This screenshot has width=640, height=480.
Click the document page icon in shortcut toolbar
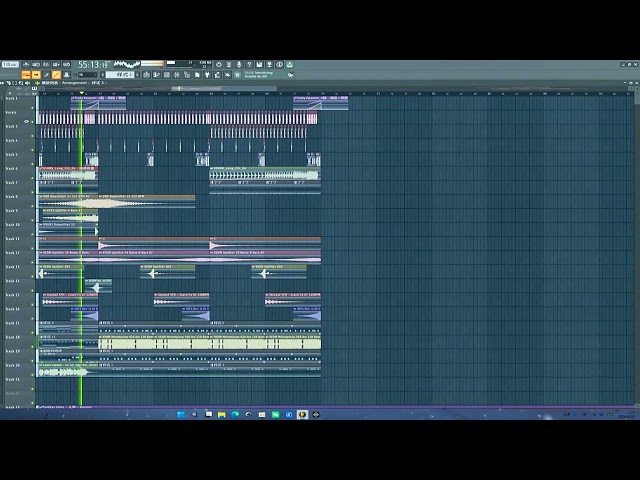[197, 75]
